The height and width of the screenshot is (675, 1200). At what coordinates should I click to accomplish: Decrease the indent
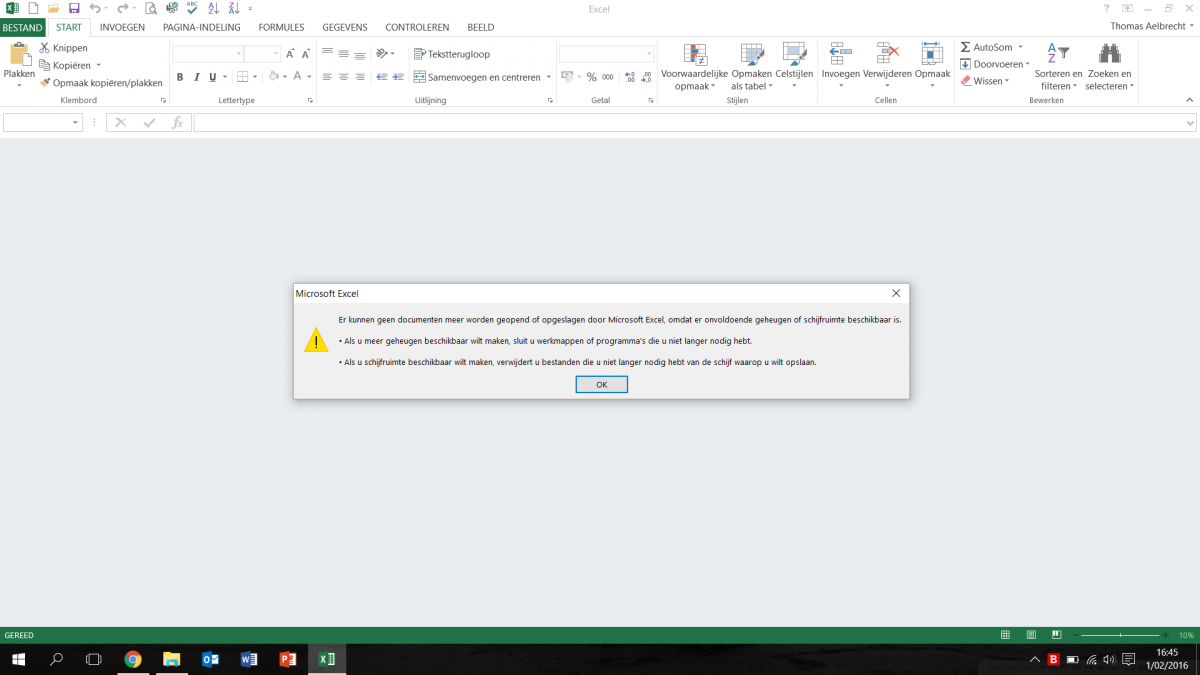(x=381, y=77)
